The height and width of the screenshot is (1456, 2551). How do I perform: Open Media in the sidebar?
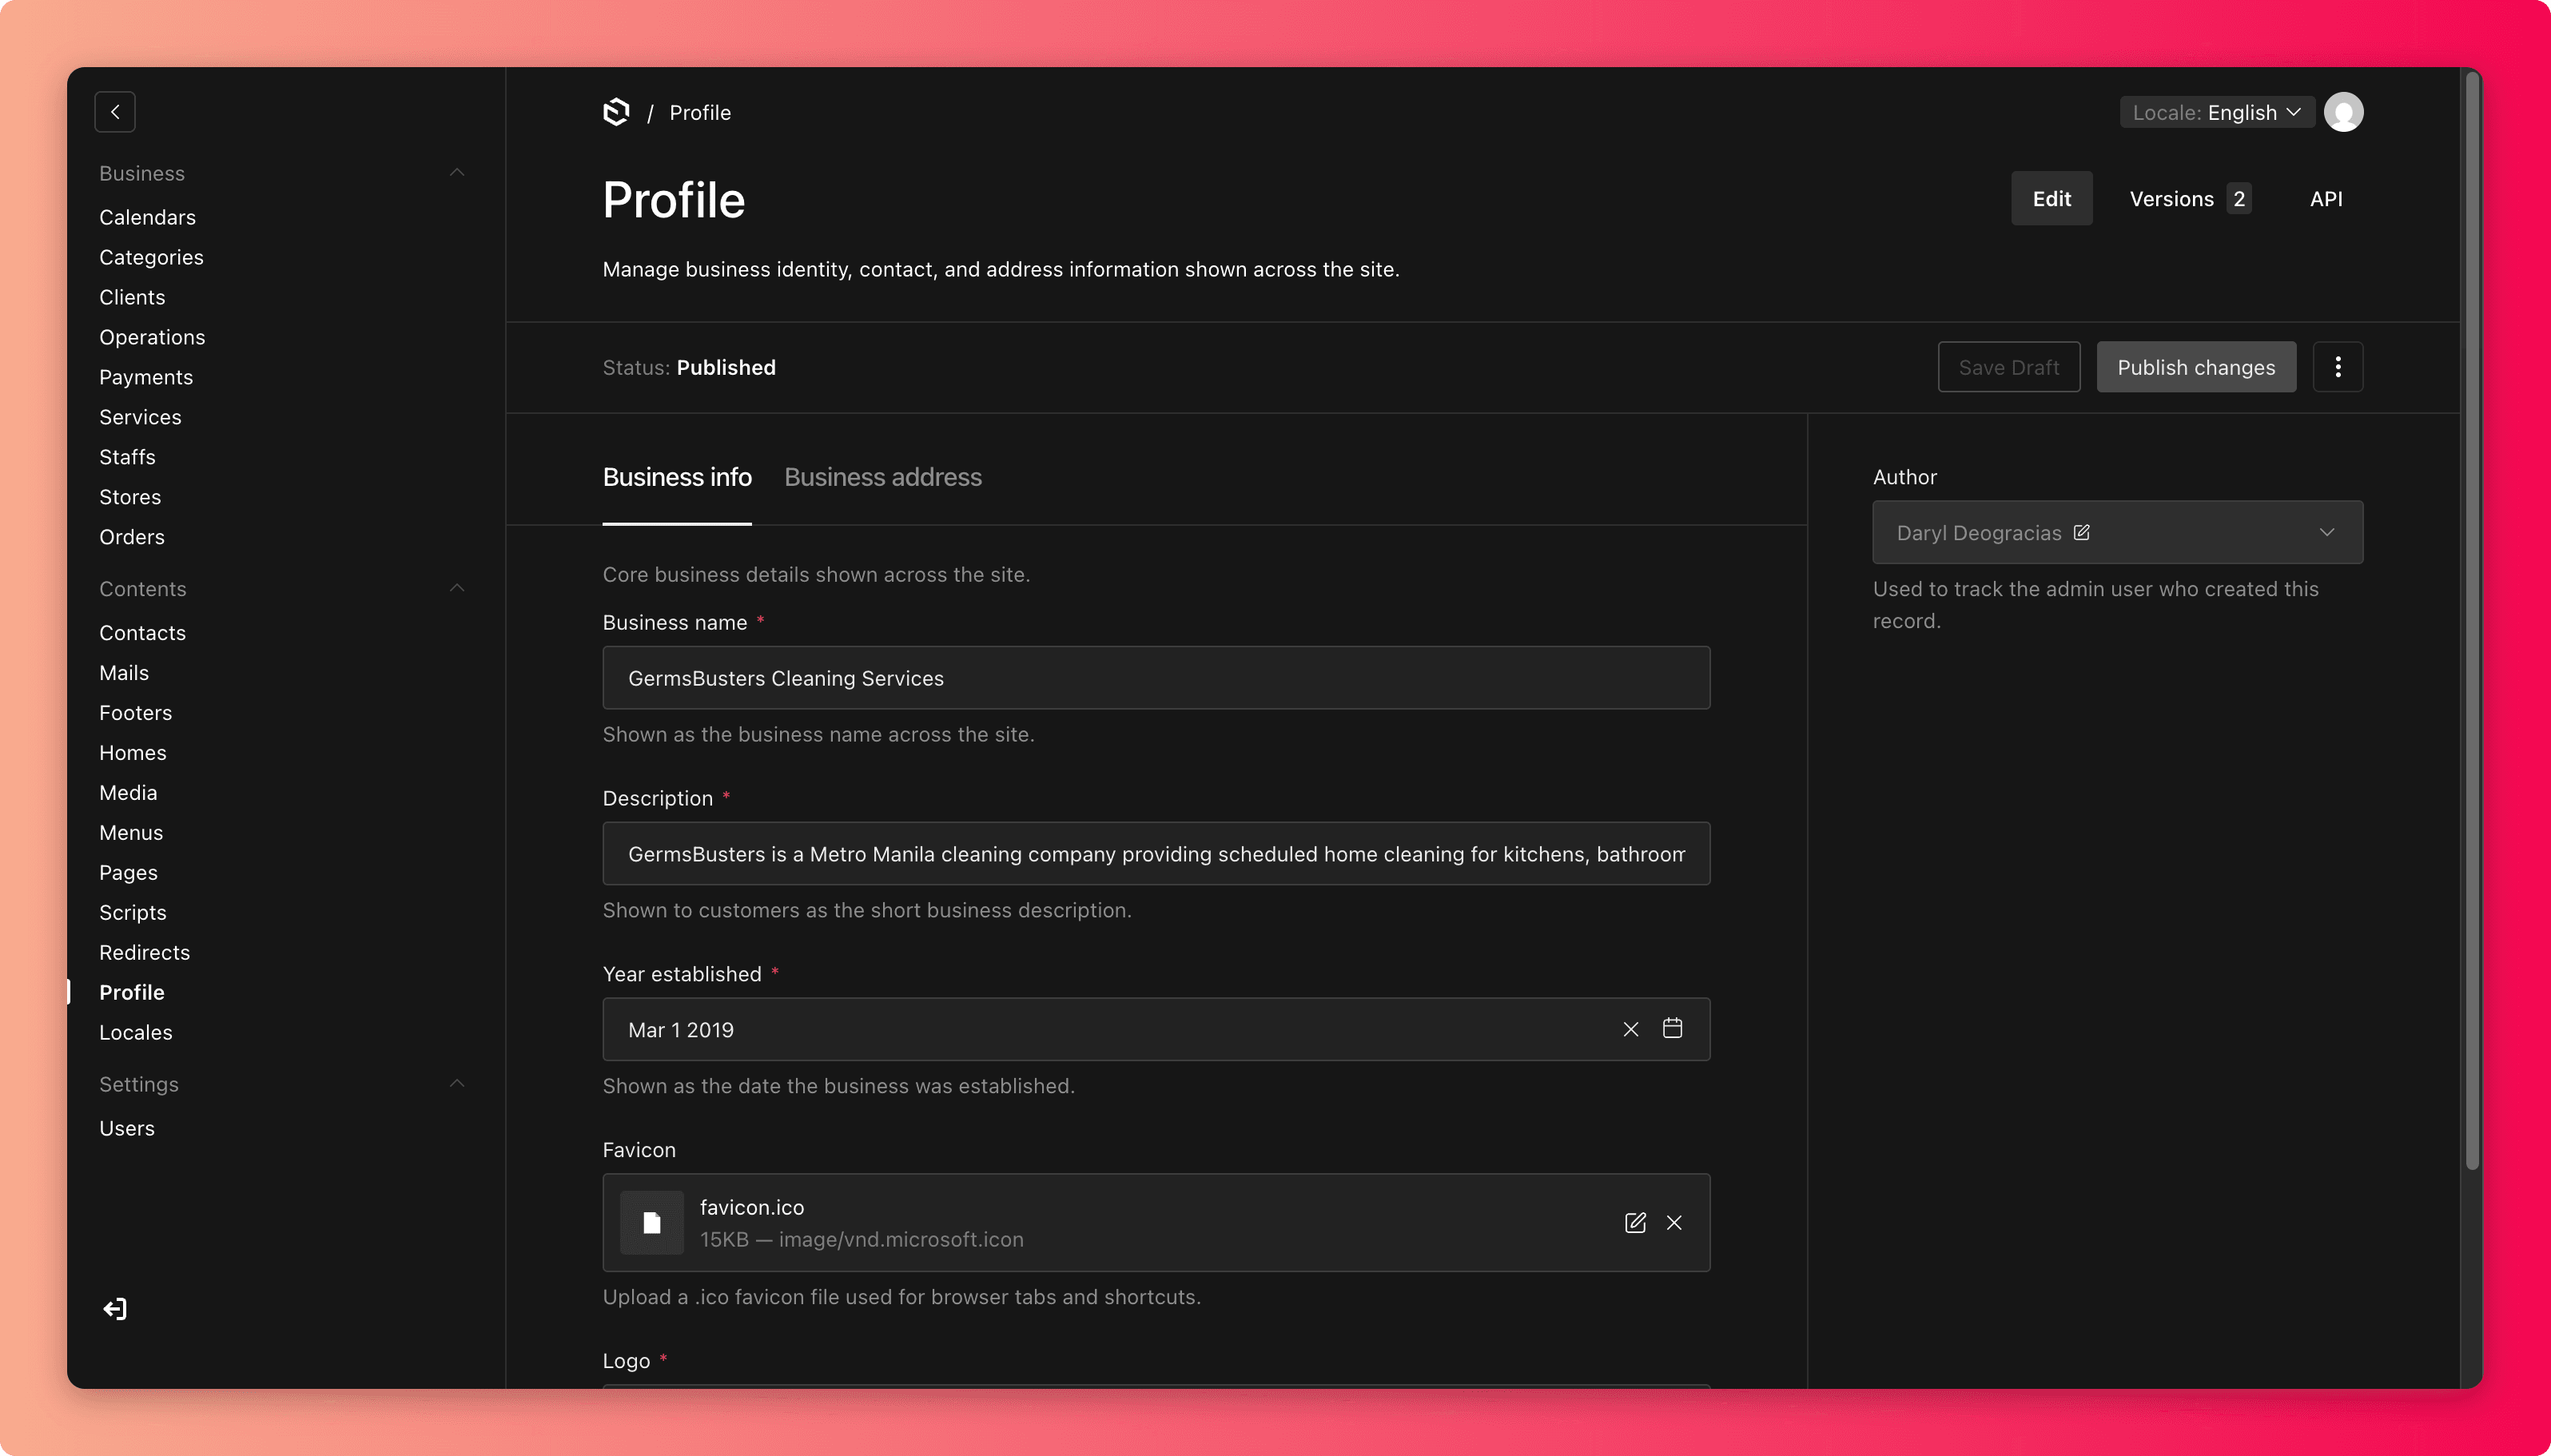[128, 793]
